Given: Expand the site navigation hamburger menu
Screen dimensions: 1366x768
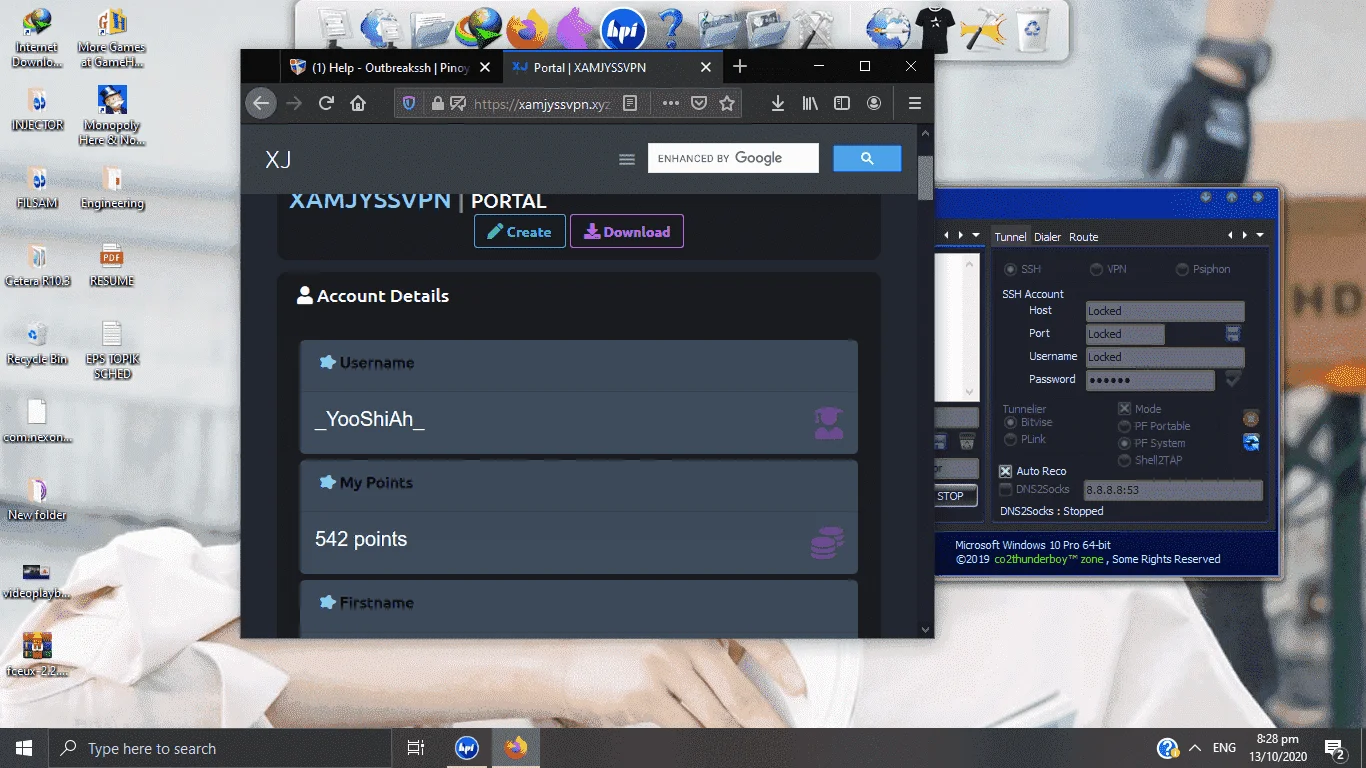Looking at the screenshot, I should coord(627,159).
